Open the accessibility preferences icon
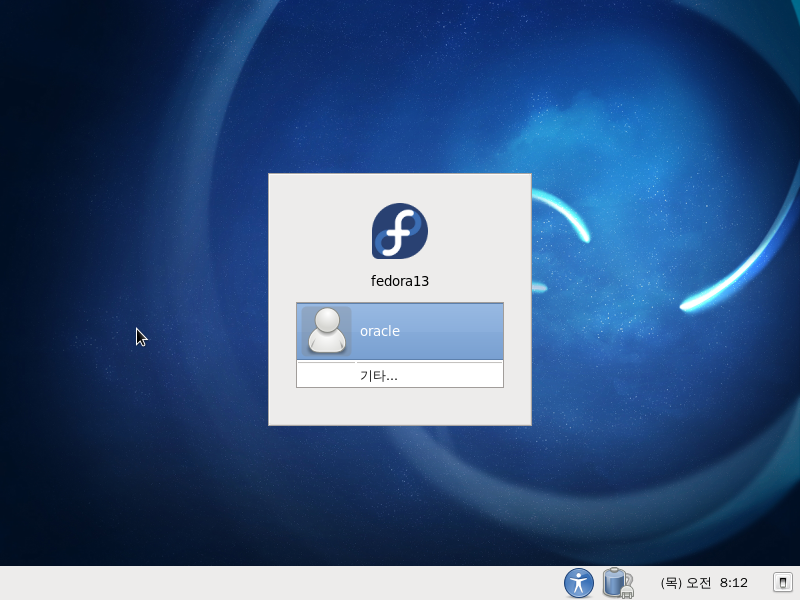 (579, 583)
